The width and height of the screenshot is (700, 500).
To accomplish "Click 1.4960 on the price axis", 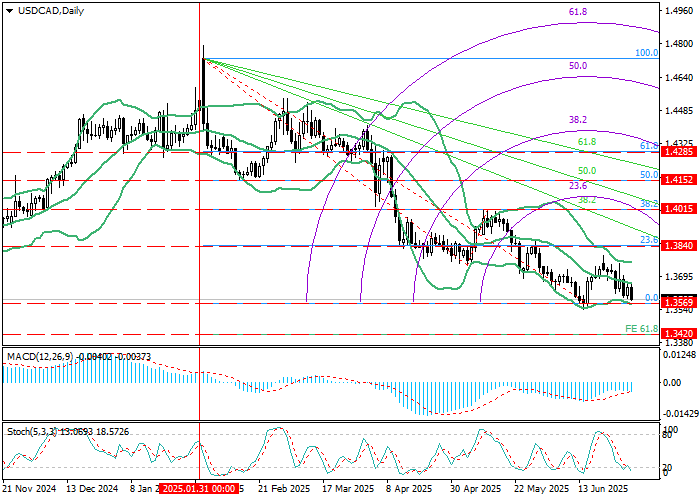I will [679, 11].
